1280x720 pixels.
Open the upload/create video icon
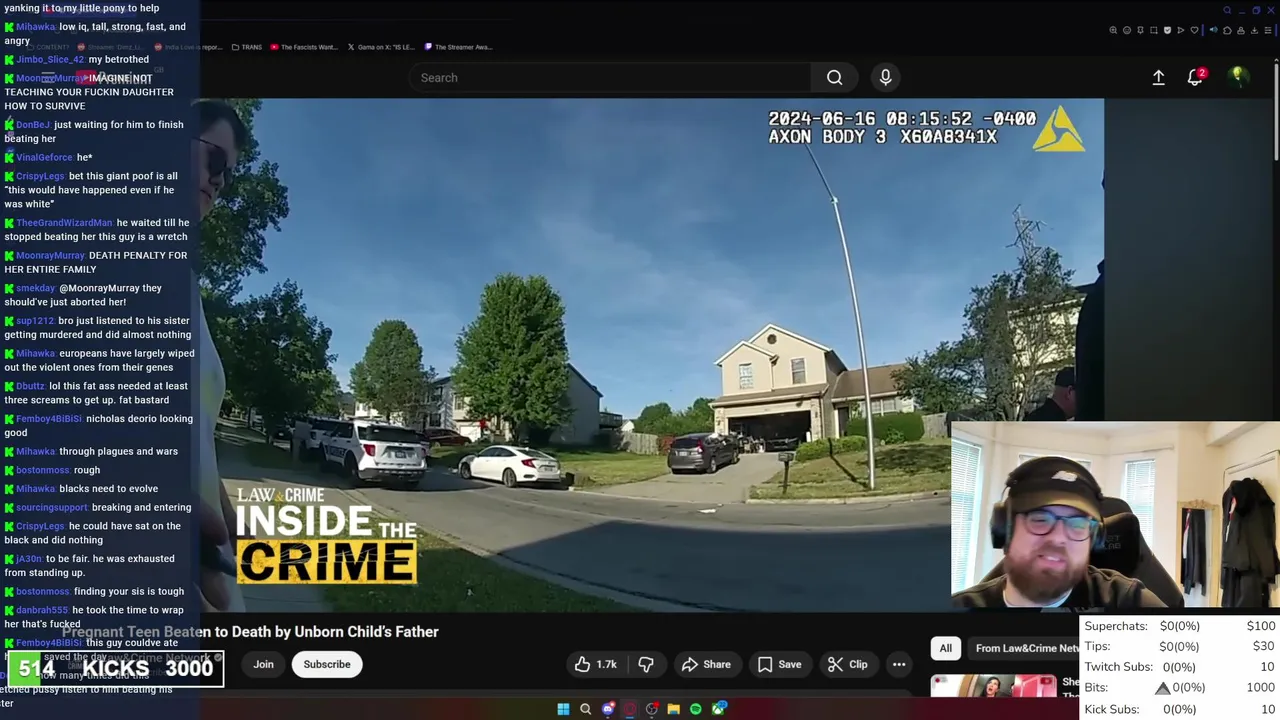(x=1158, y=77)
